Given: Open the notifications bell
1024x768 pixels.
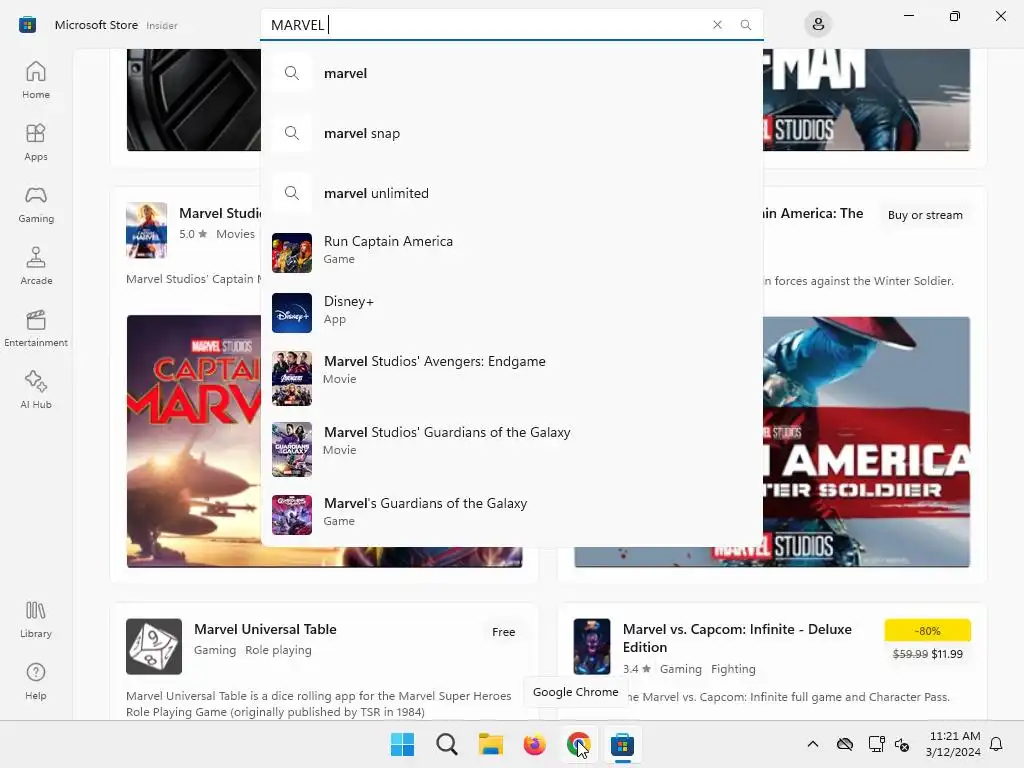Looking at the screenshot, I should pyautogui.click(x=997, y=744).
